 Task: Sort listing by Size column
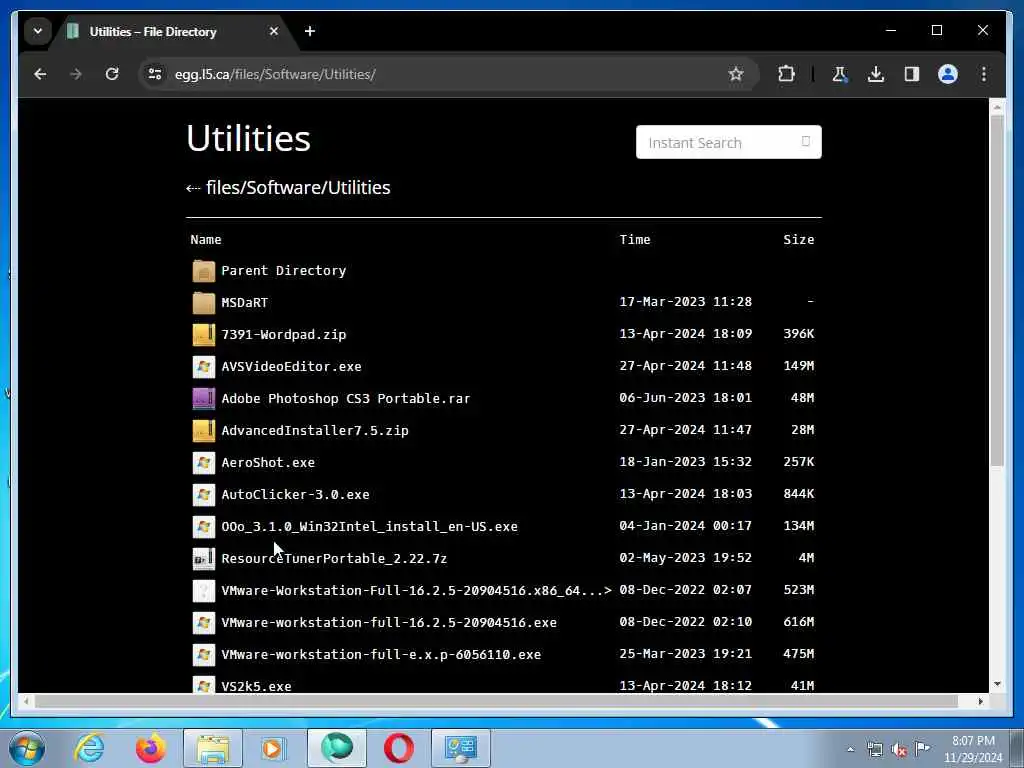(x=799, y=240)
